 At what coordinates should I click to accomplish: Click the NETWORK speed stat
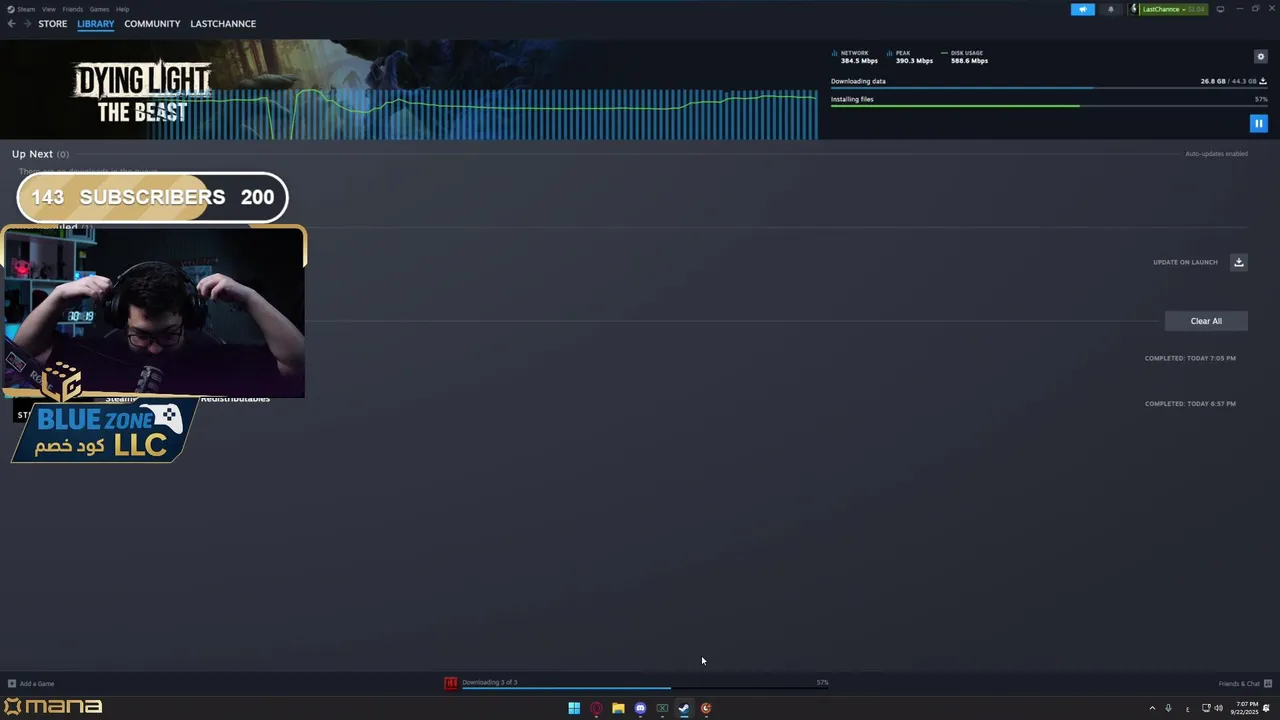point(855,57)
